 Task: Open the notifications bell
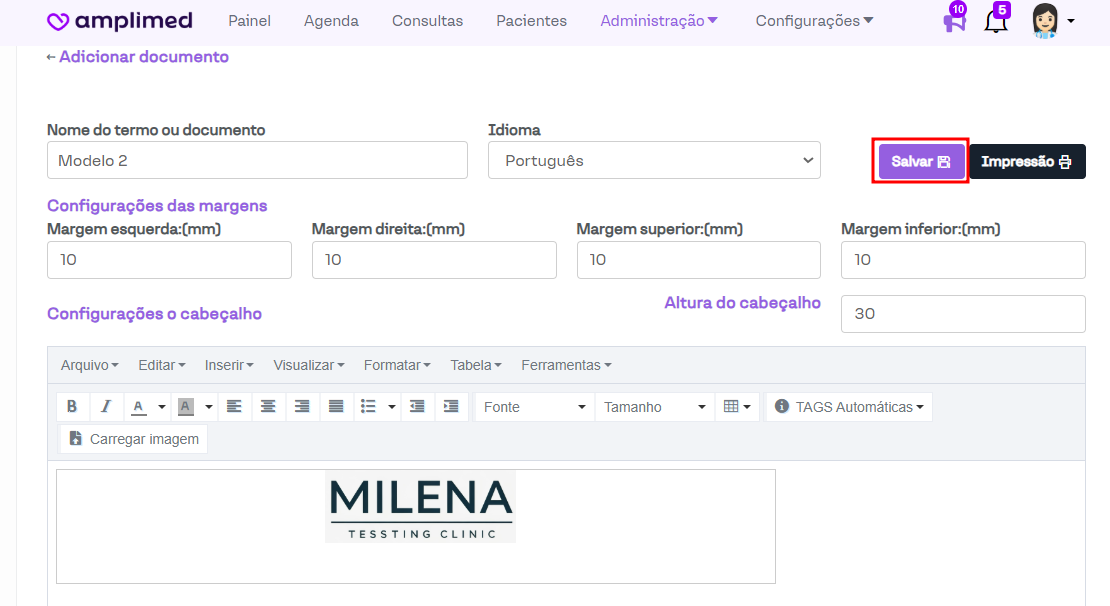pos(996,21)
